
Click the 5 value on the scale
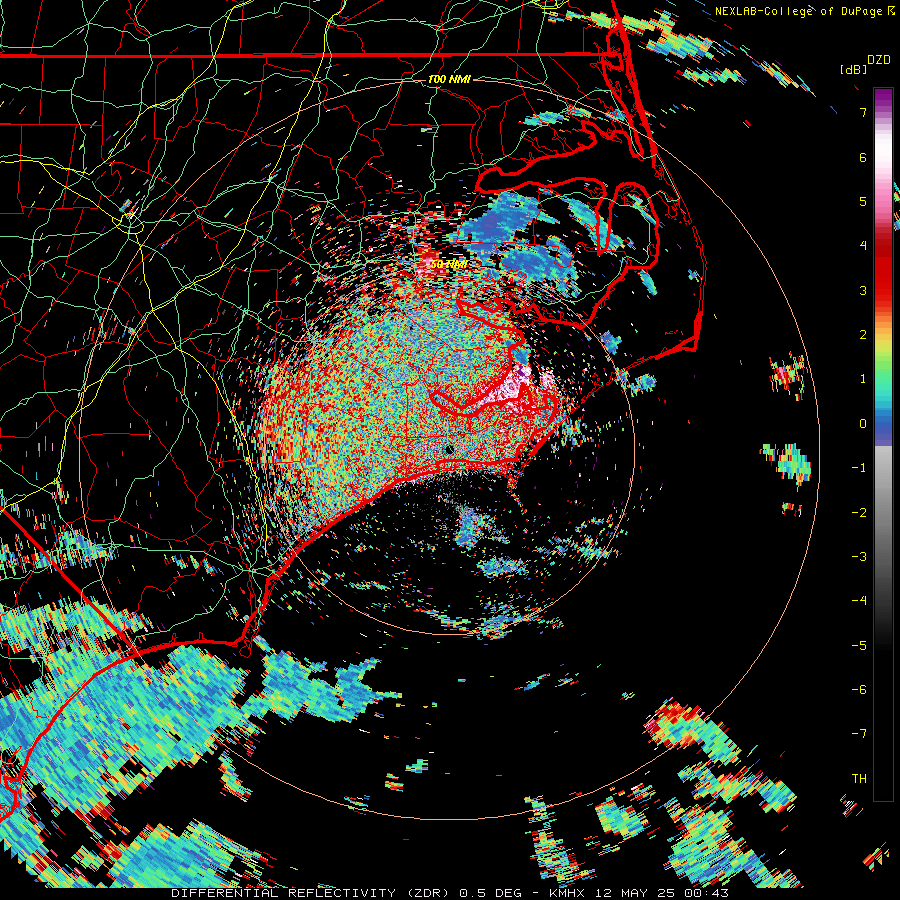863,201
